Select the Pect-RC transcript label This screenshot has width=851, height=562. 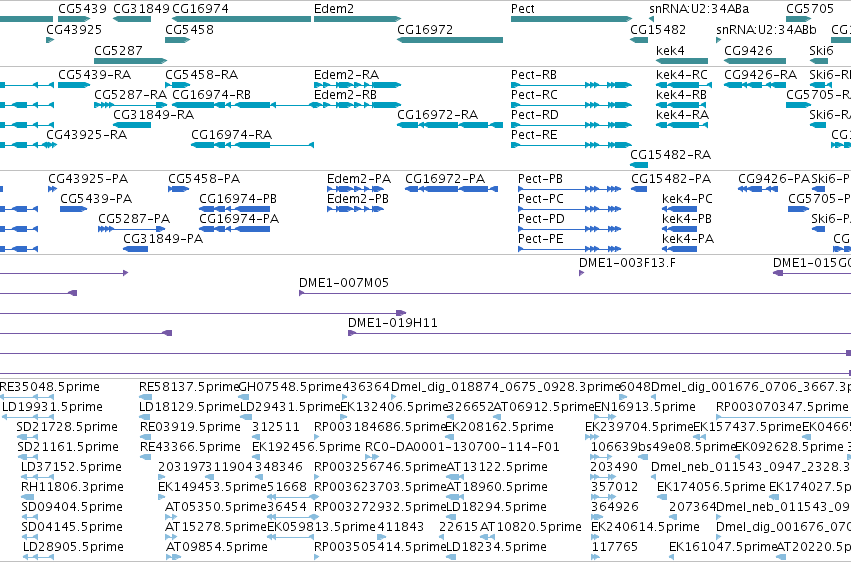point(534,94)
